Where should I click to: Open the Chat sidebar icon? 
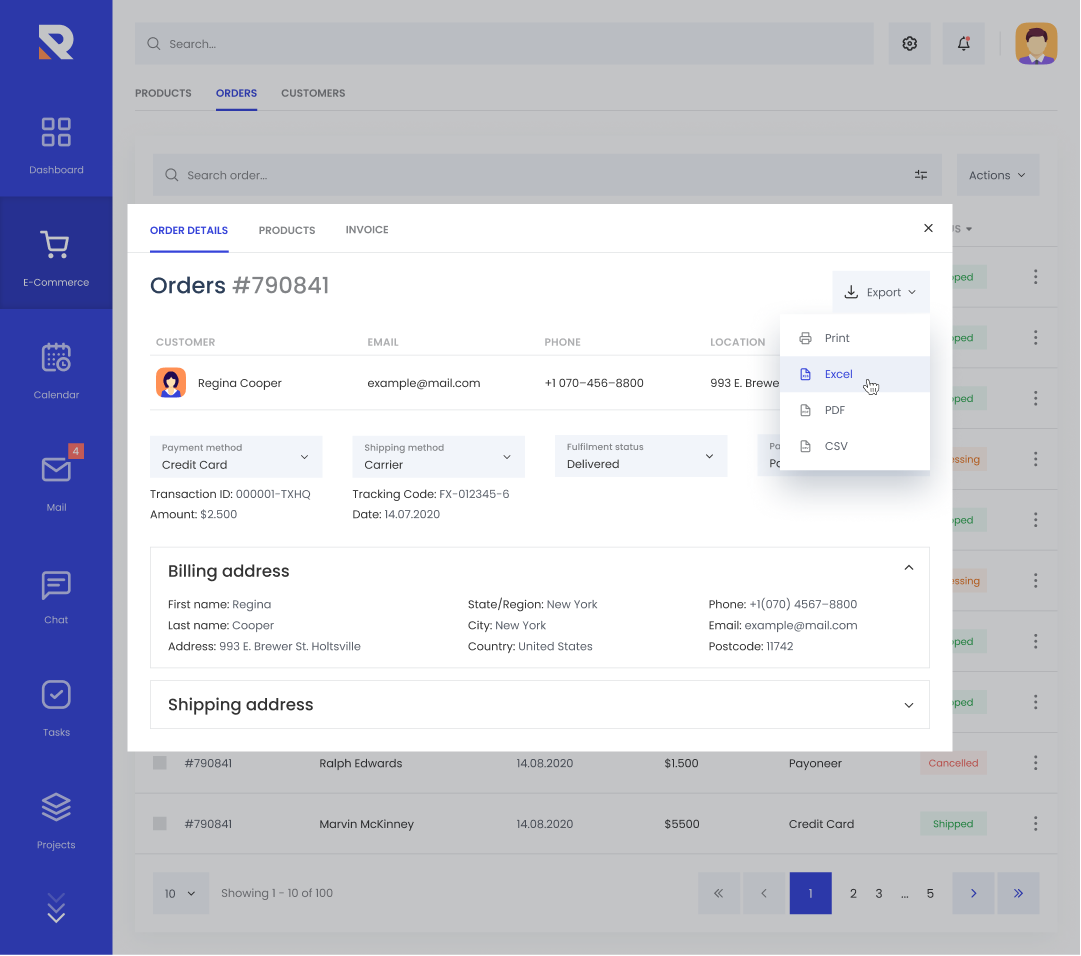point(56,585)
